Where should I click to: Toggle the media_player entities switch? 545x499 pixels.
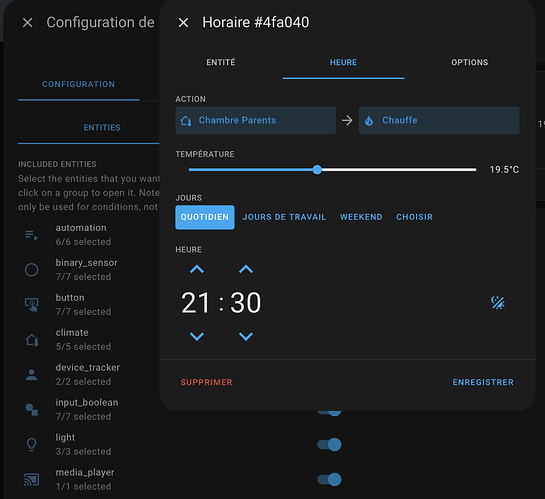coord(329,480)
